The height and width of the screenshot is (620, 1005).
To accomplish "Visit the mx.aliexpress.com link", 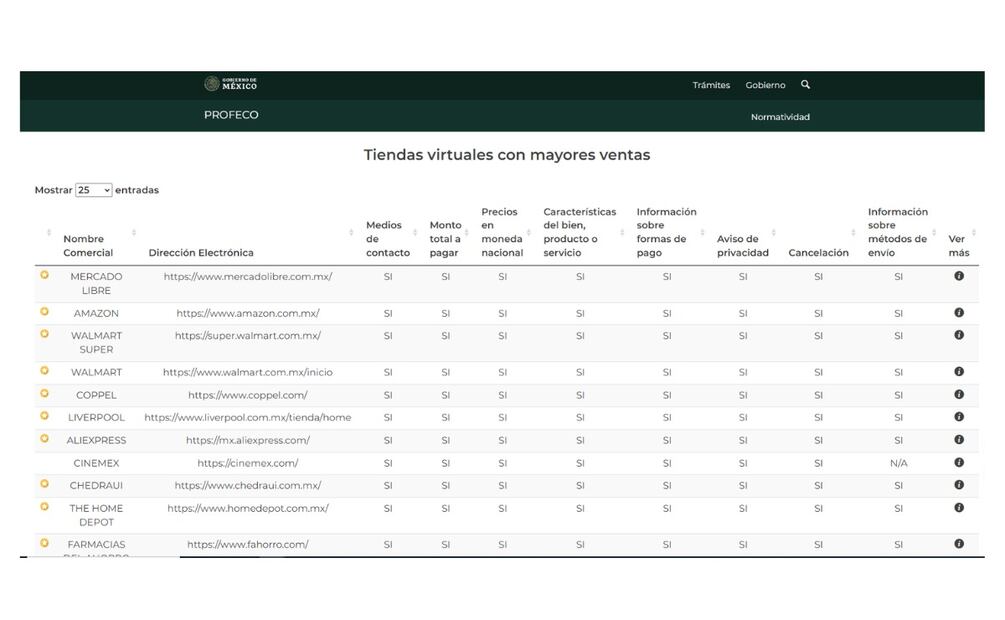I will [248, 440].
